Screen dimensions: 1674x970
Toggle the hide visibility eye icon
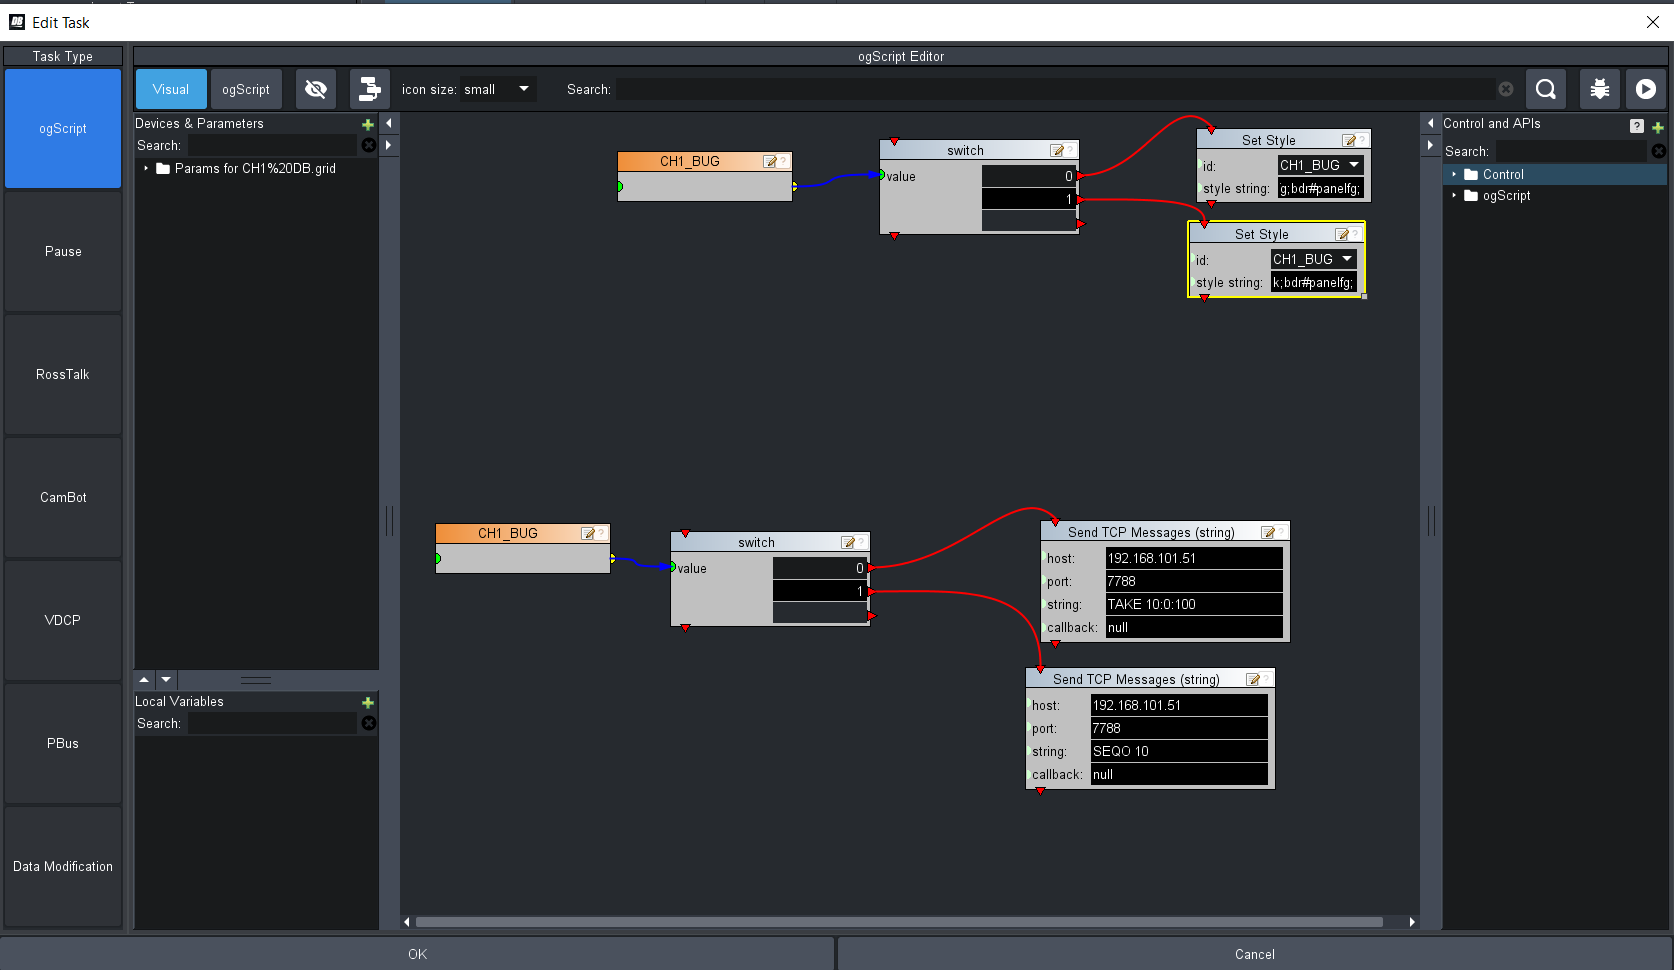point(316,89)
